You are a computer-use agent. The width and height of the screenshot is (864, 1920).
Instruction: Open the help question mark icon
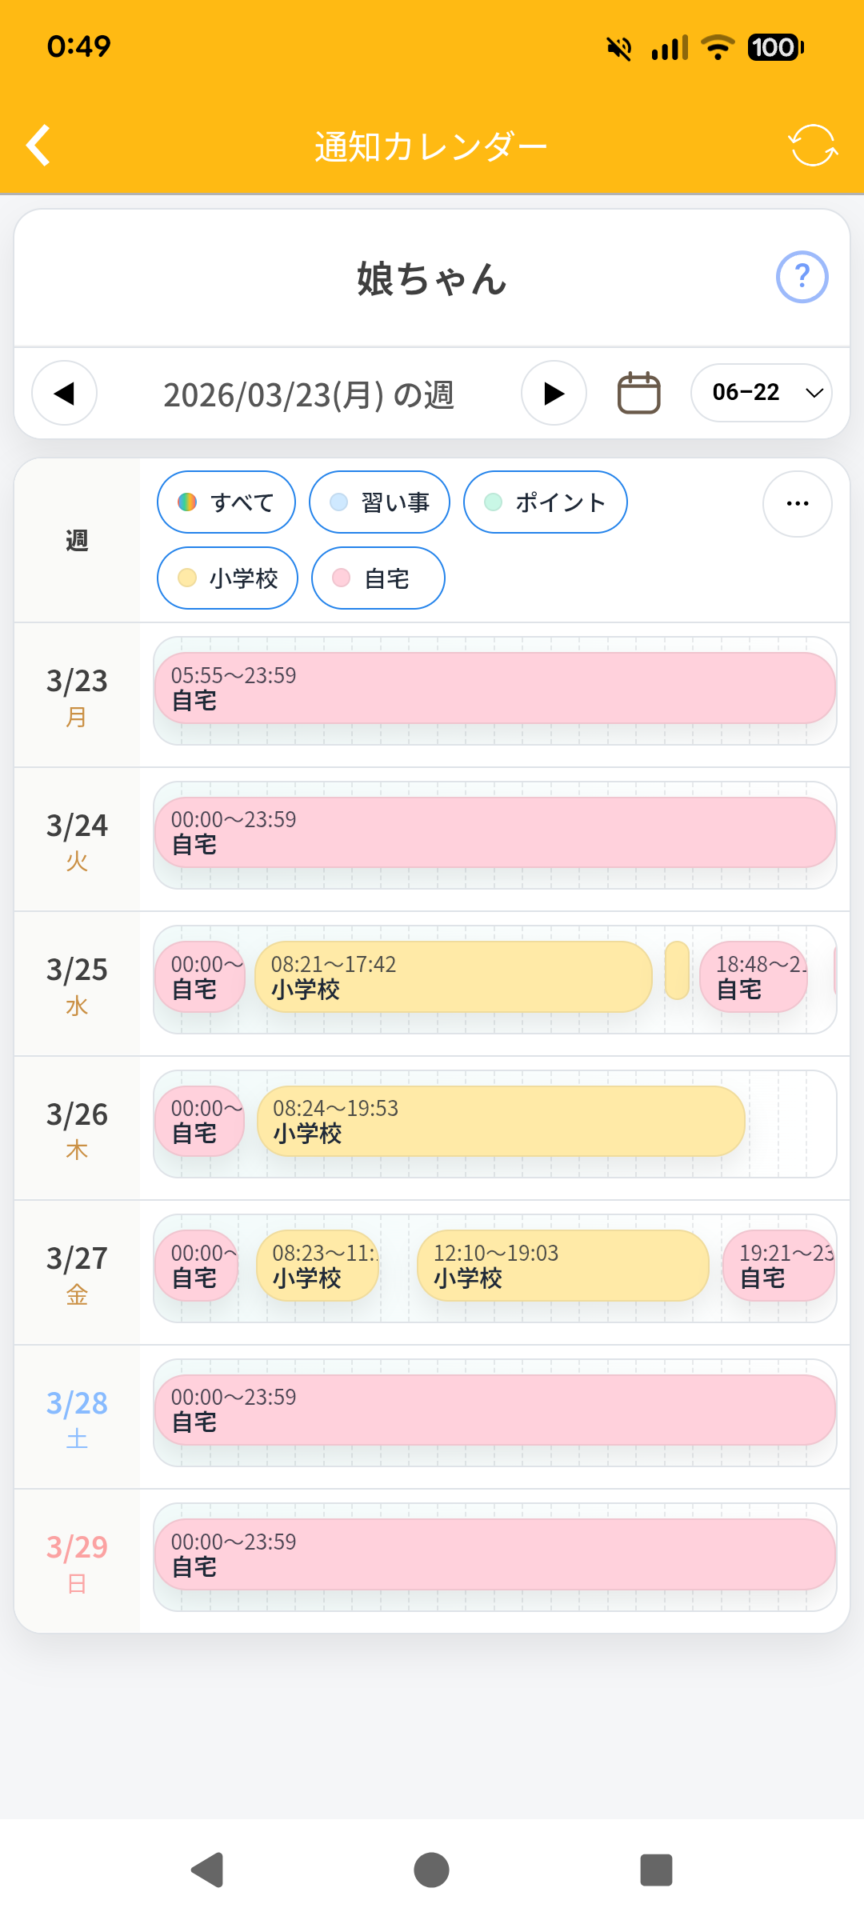(x=802, y=277)
